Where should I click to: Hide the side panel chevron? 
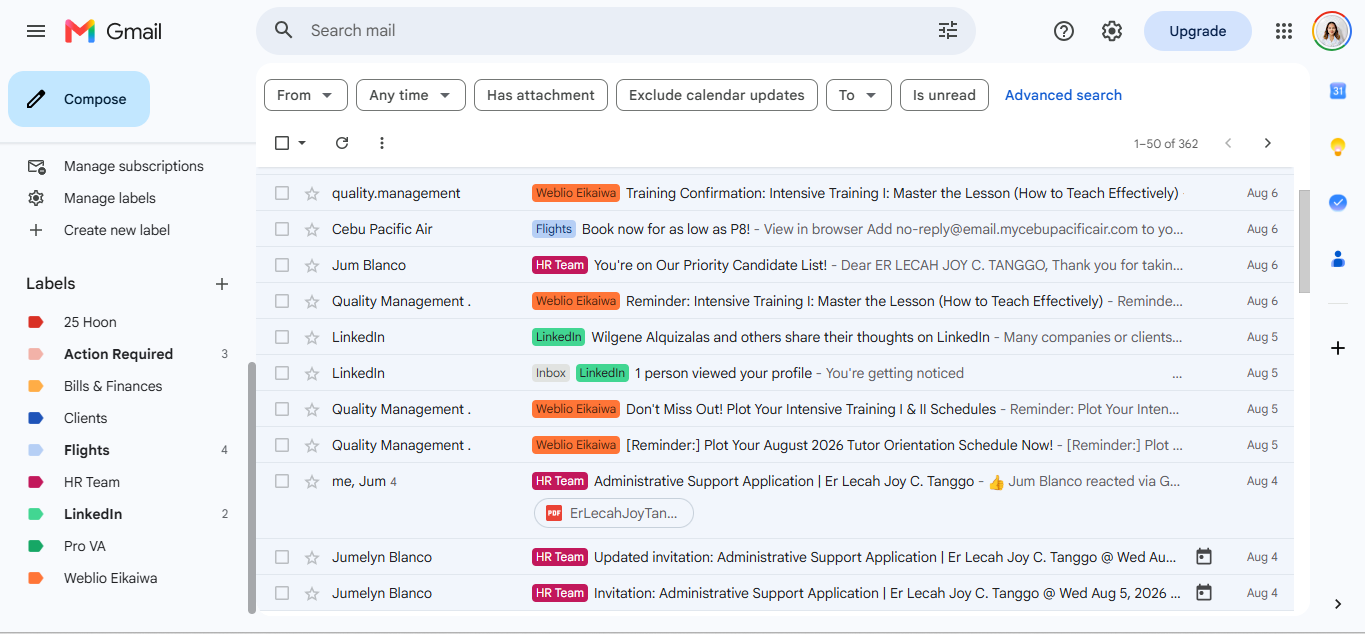pyautogui.click(x=1338, y=604)
